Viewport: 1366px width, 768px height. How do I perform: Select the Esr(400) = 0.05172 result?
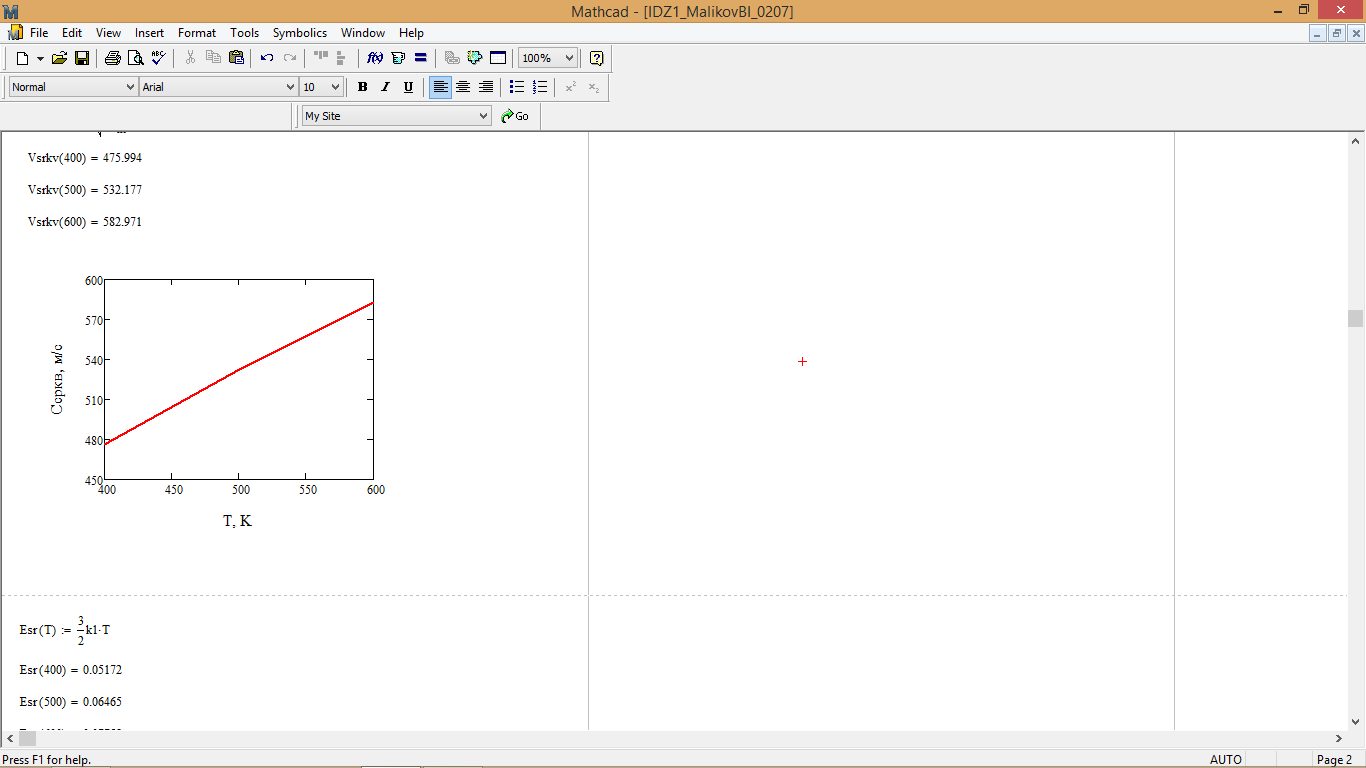(x=71, y=670)
